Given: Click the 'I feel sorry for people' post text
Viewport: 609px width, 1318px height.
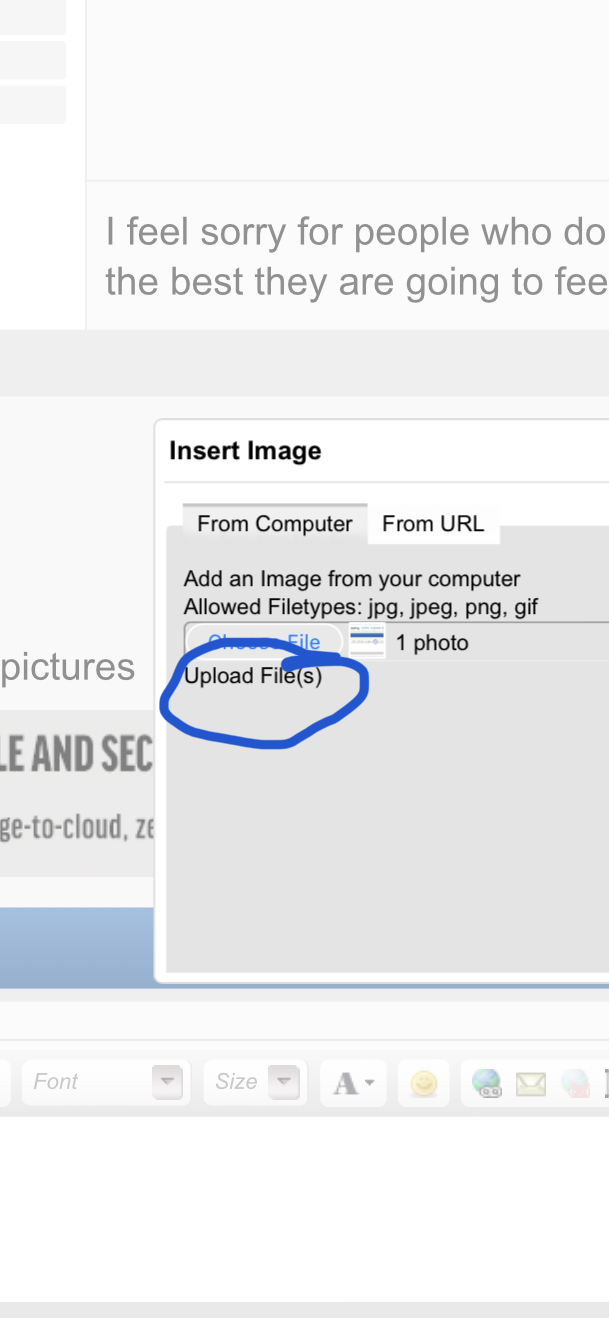Looking at the screenshot, I should pos(356,257).
